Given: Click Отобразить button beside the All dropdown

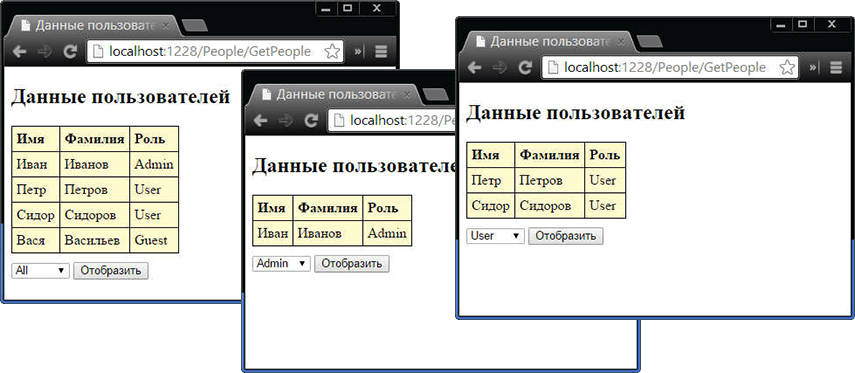Looking at the screenshot, I should tap(111, 270).
